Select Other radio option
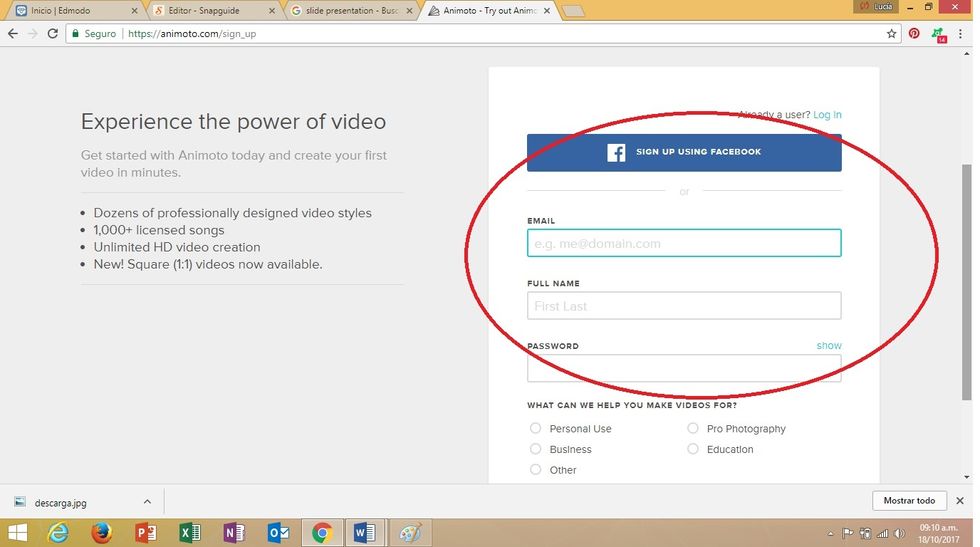Viewport: 980px width, 547px height. click(535, 469)
